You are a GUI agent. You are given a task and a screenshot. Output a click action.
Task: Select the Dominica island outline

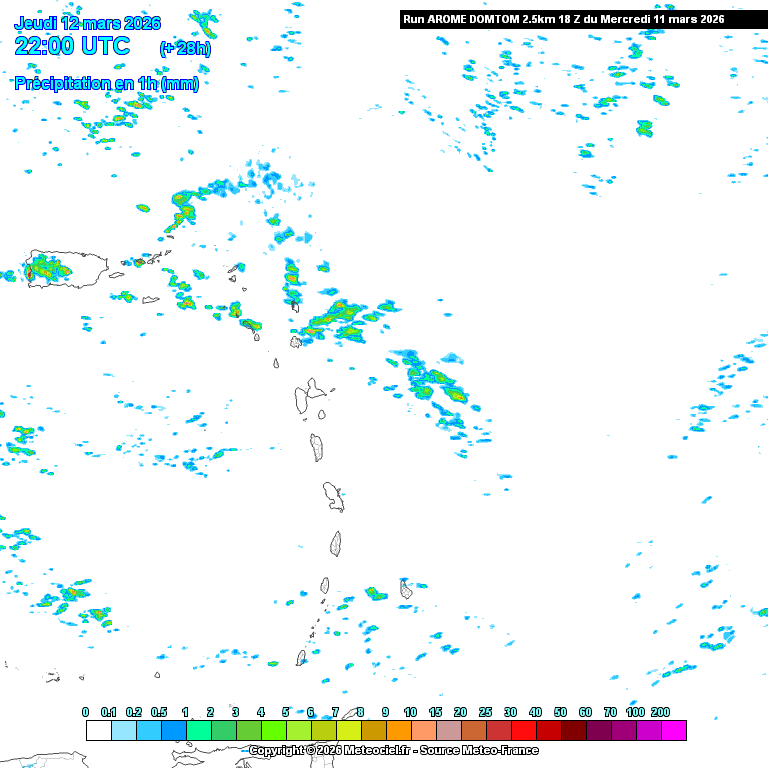click(318, 447)
